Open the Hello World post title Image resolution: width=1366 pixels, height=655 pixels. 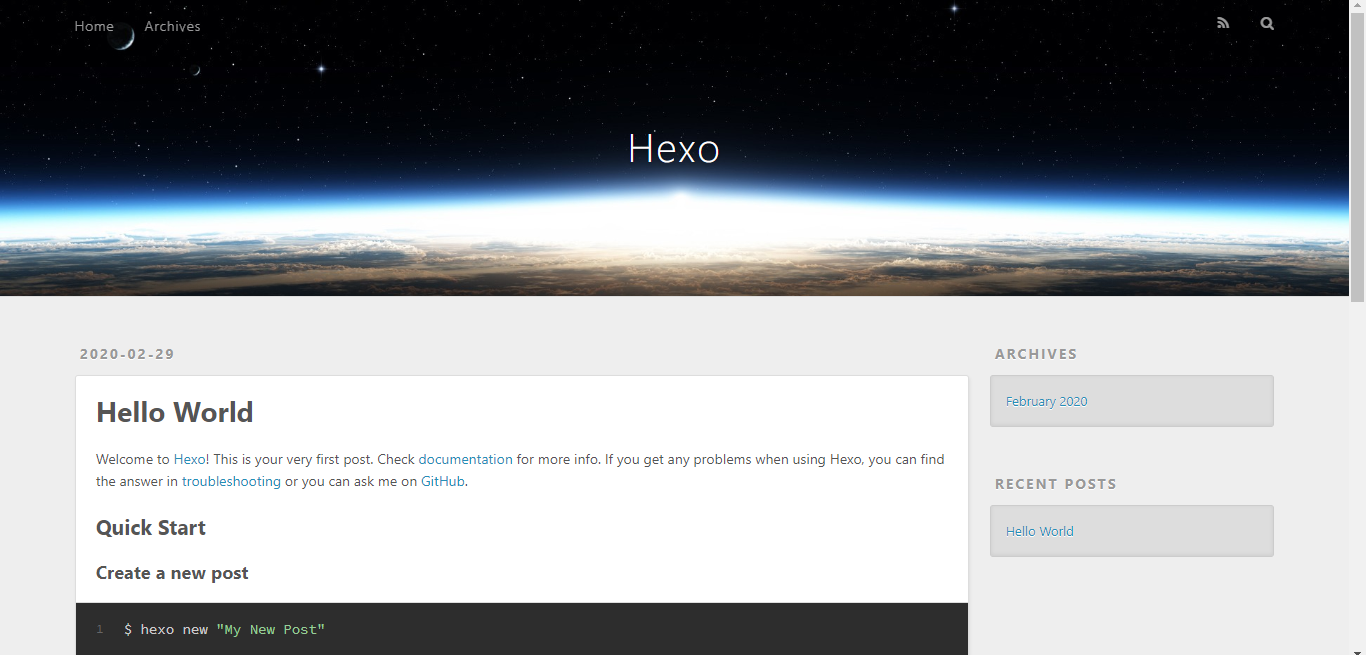(x=175, y=412)
